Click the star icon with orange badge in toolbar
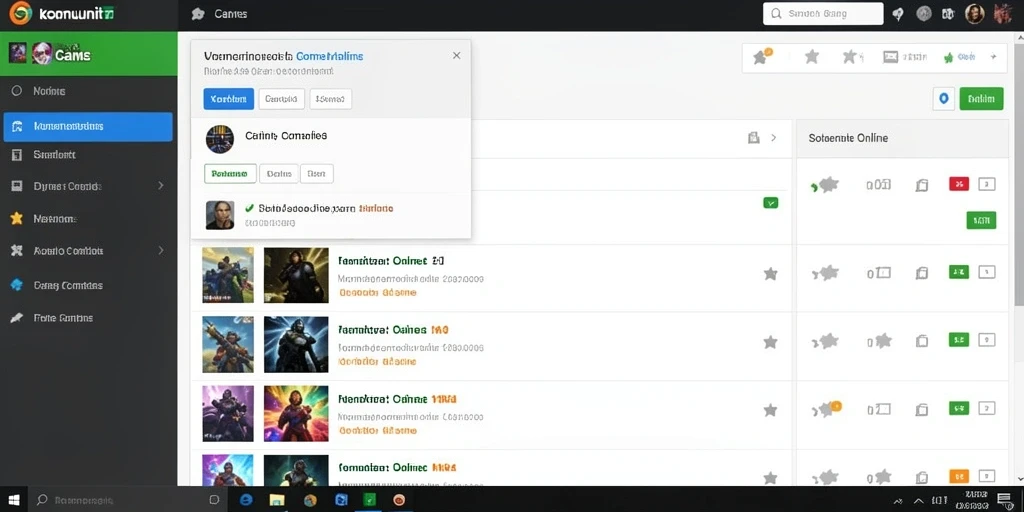The height and width of the screenshot is (512, 1024). click(x=762, y=57)
